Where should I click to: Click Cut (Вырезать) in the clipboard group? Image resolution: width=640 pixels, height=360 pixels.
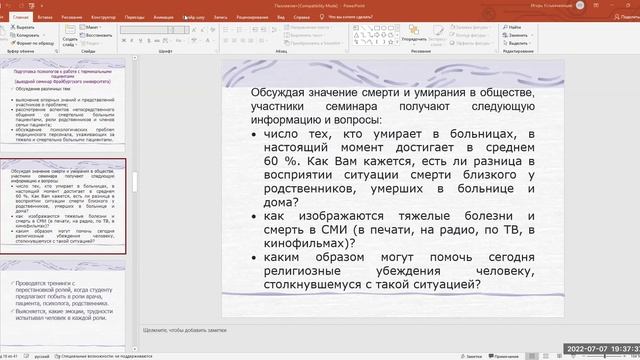click(x=23, y=27)
